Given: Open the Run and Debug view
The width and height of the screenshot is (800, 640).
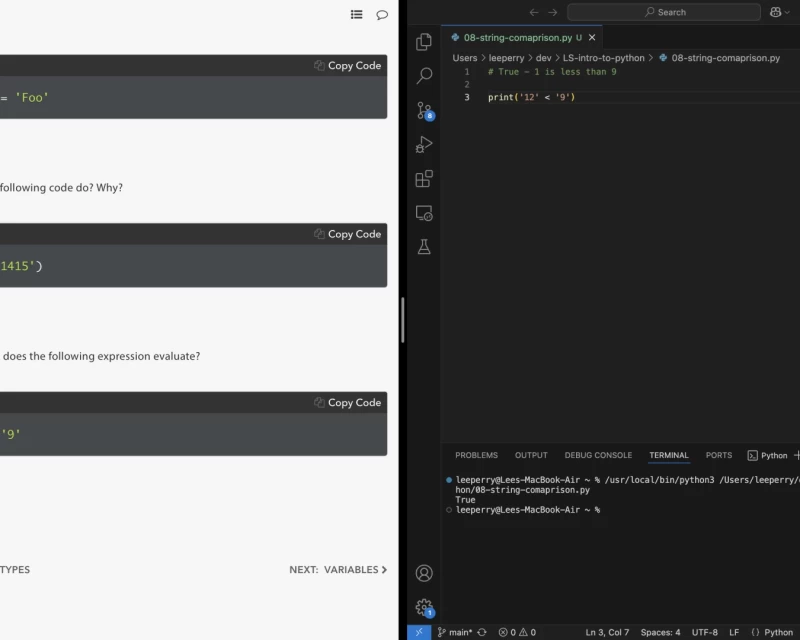Looking at the screenshot, I should point(424,145).
